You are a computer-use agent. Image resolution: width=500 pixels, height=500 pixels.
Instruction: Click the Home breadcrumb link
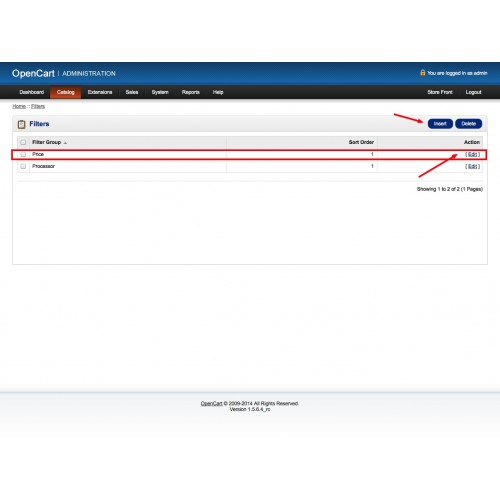pos(19,106)
